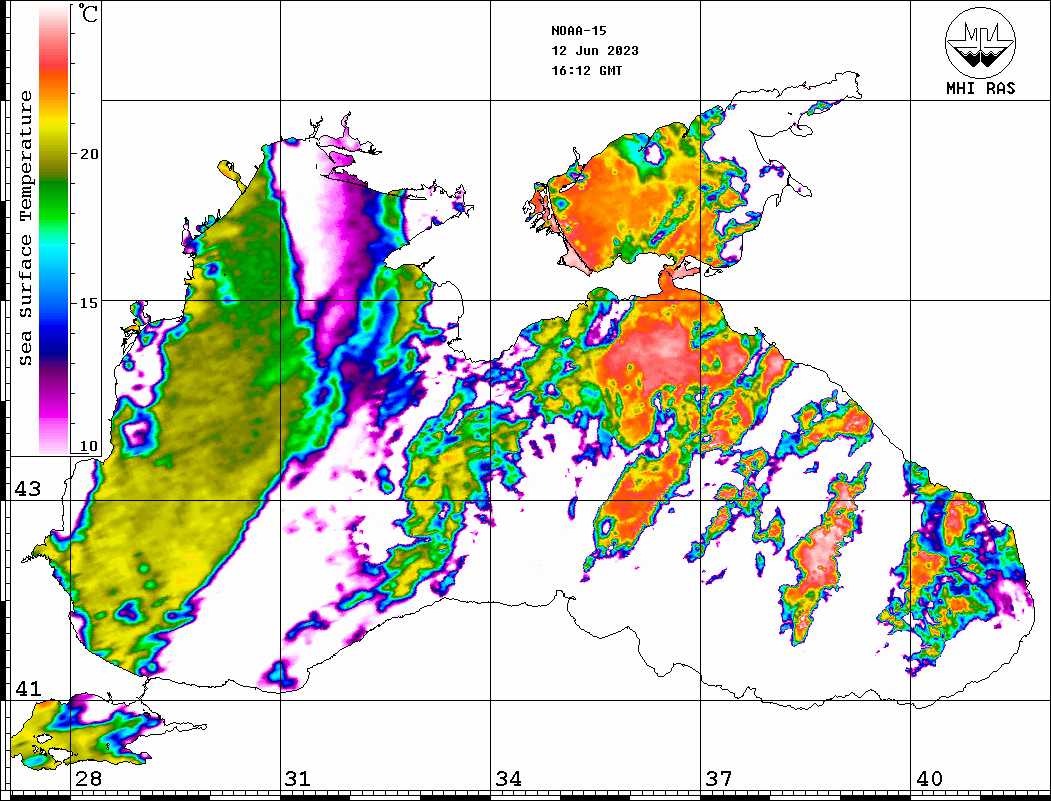Click the longitude label '37'
This screenshot has width=1051, height=801.
(719, 779)
